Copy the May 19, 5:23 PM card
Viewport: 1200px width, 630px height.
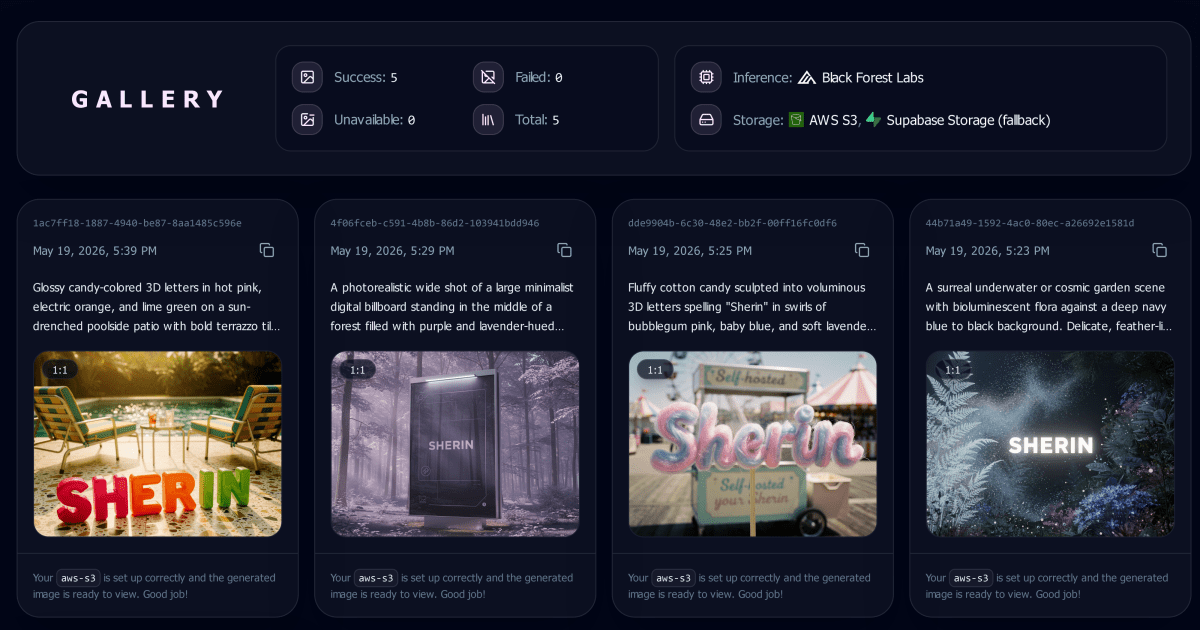(1159, 250)
